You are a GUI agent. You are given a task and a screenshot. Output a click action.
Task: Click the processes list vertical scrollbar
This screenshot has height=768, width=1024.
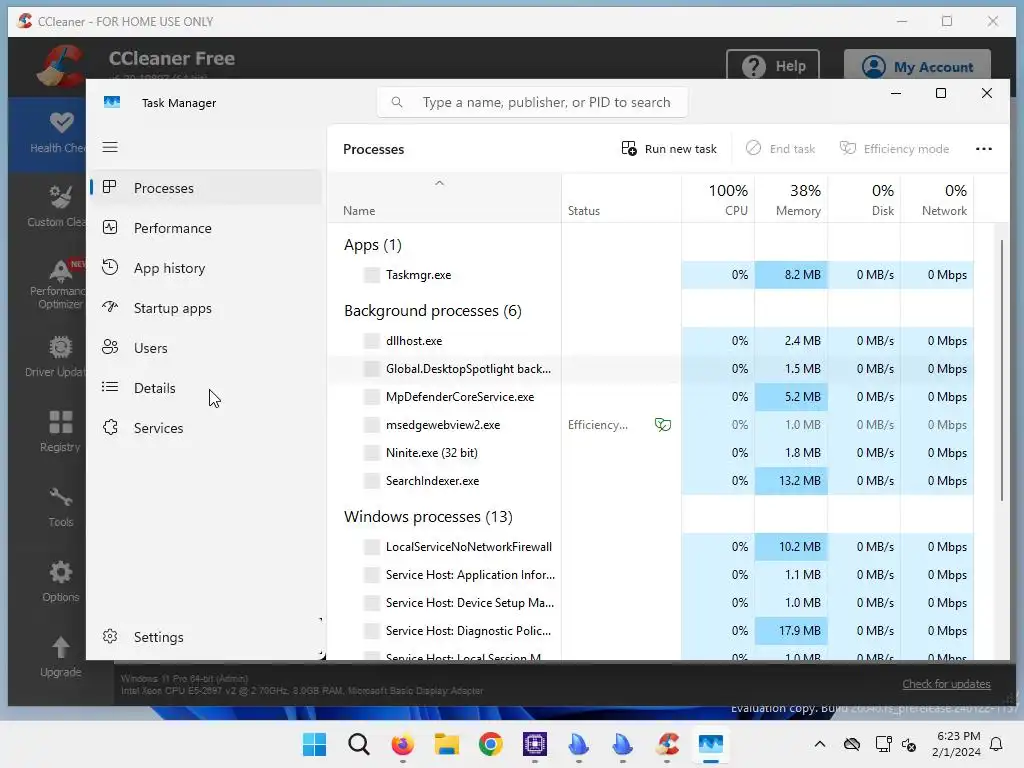(x=1002, y=371)
